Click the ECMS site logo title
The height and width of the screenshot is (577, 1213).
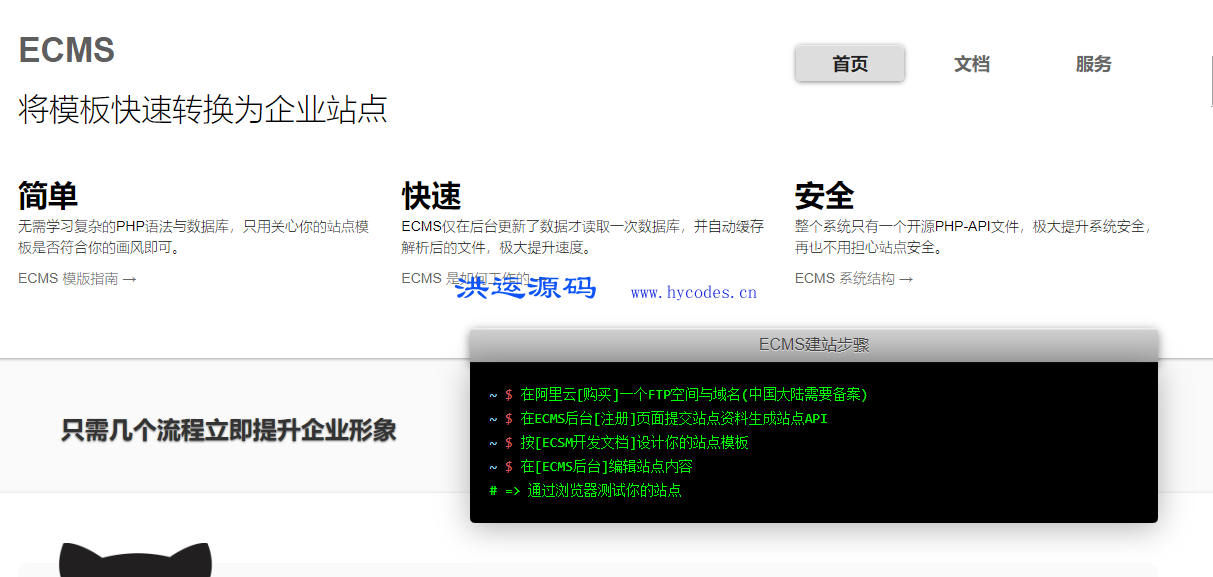(67, 50)
